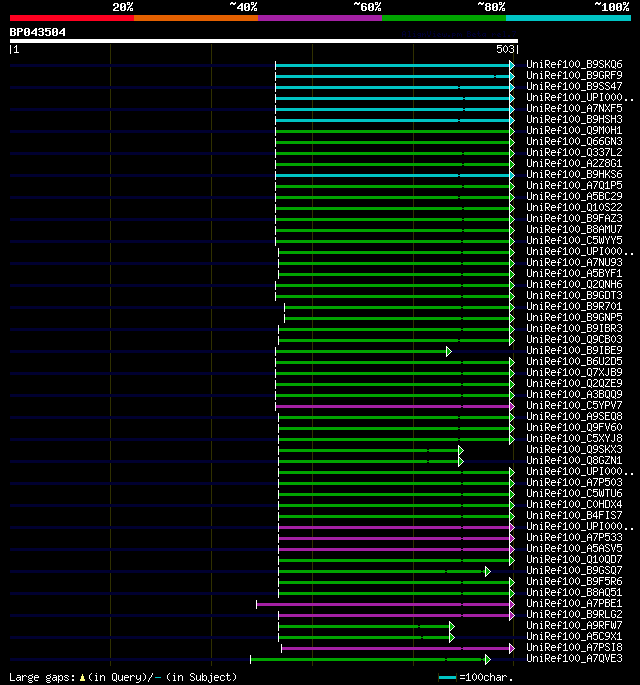640x685 pixels.
Task: Select the UniRef100_B9IBE9 label
Action: (574, 350)
